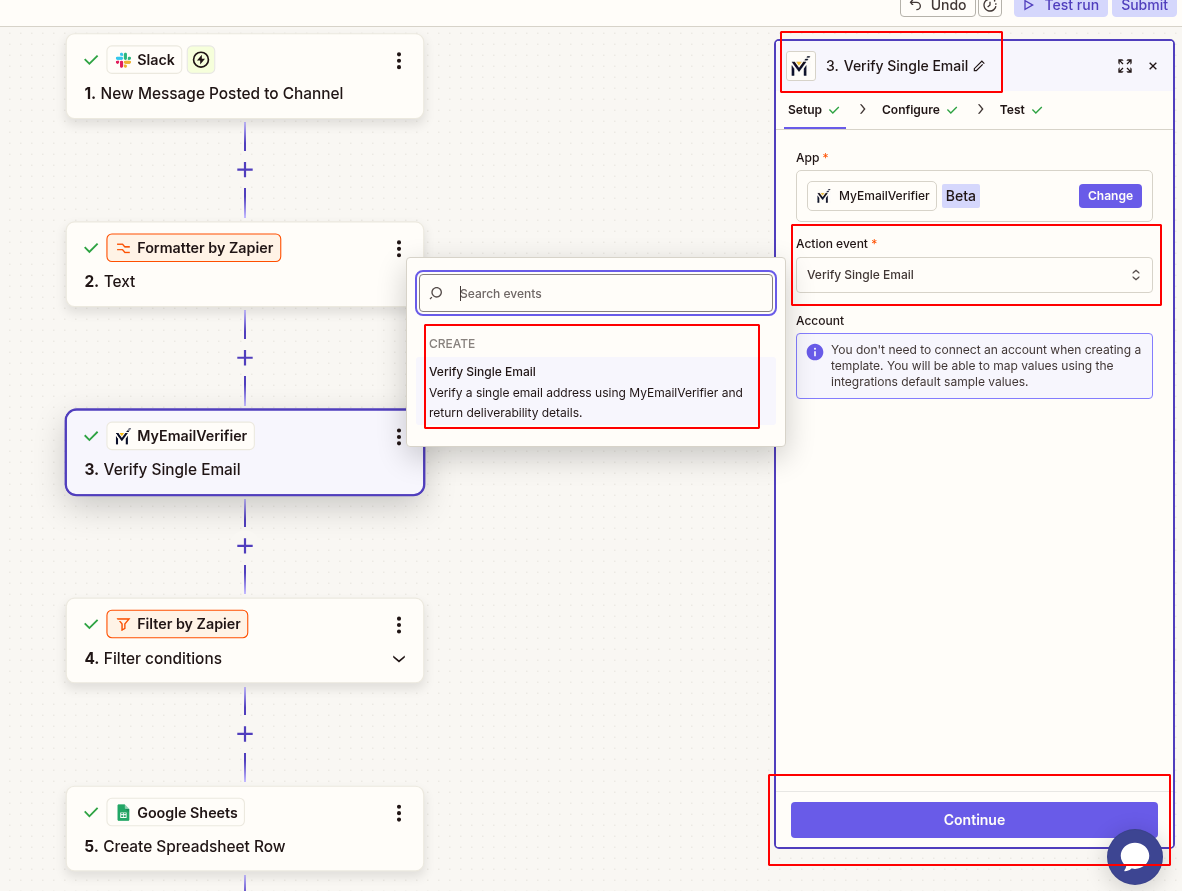Select Verify Single Email from the events list
Screen dimensions: 1182x891
coord(592,391)
